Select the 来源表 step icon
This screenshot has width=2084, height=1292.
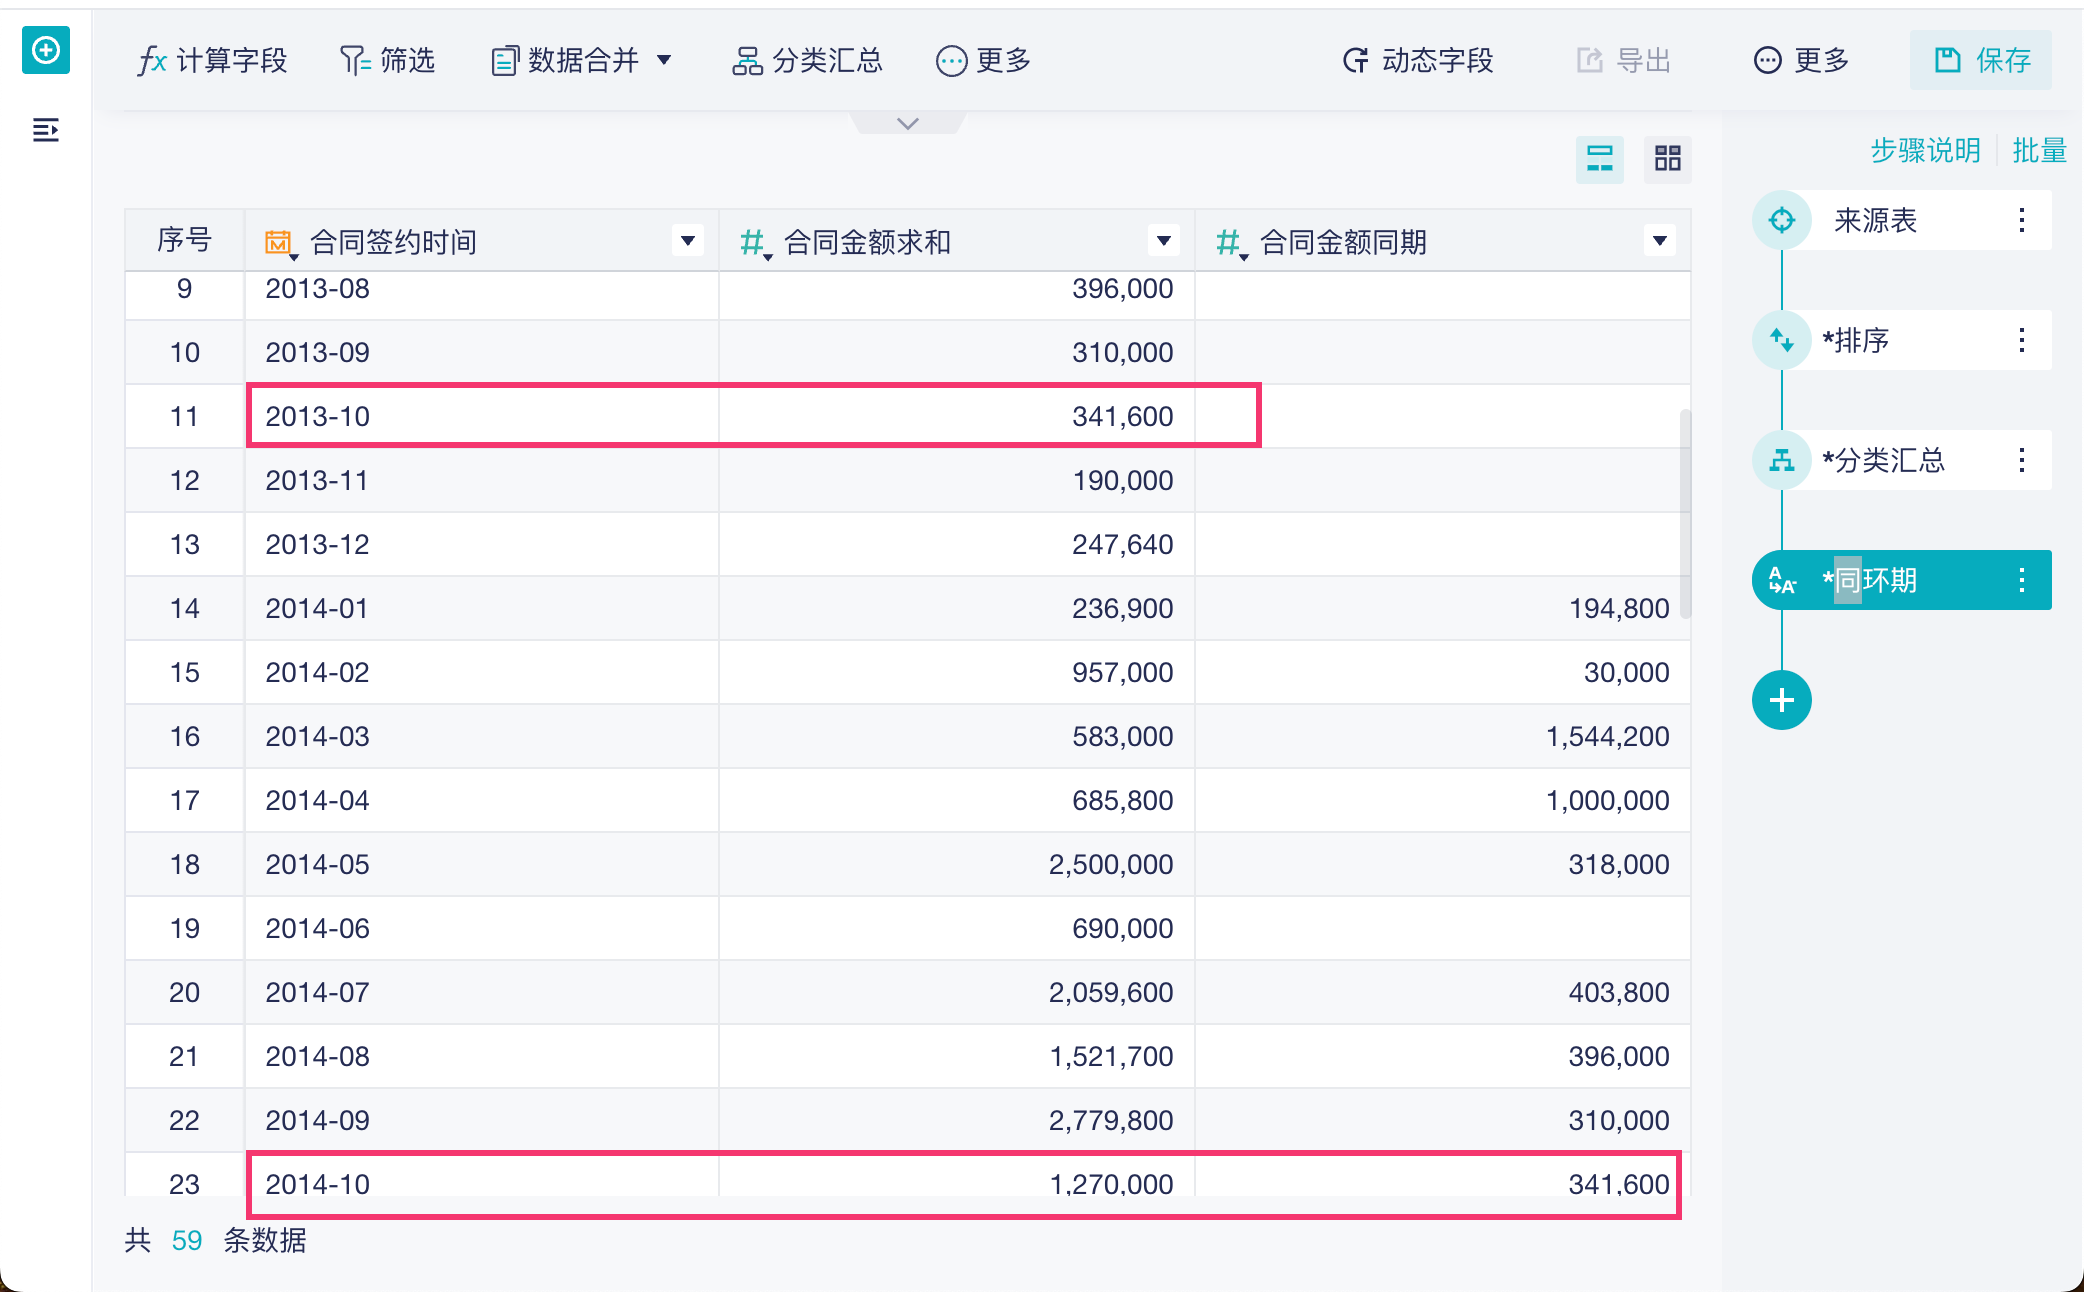click(x=1781, y=220)
